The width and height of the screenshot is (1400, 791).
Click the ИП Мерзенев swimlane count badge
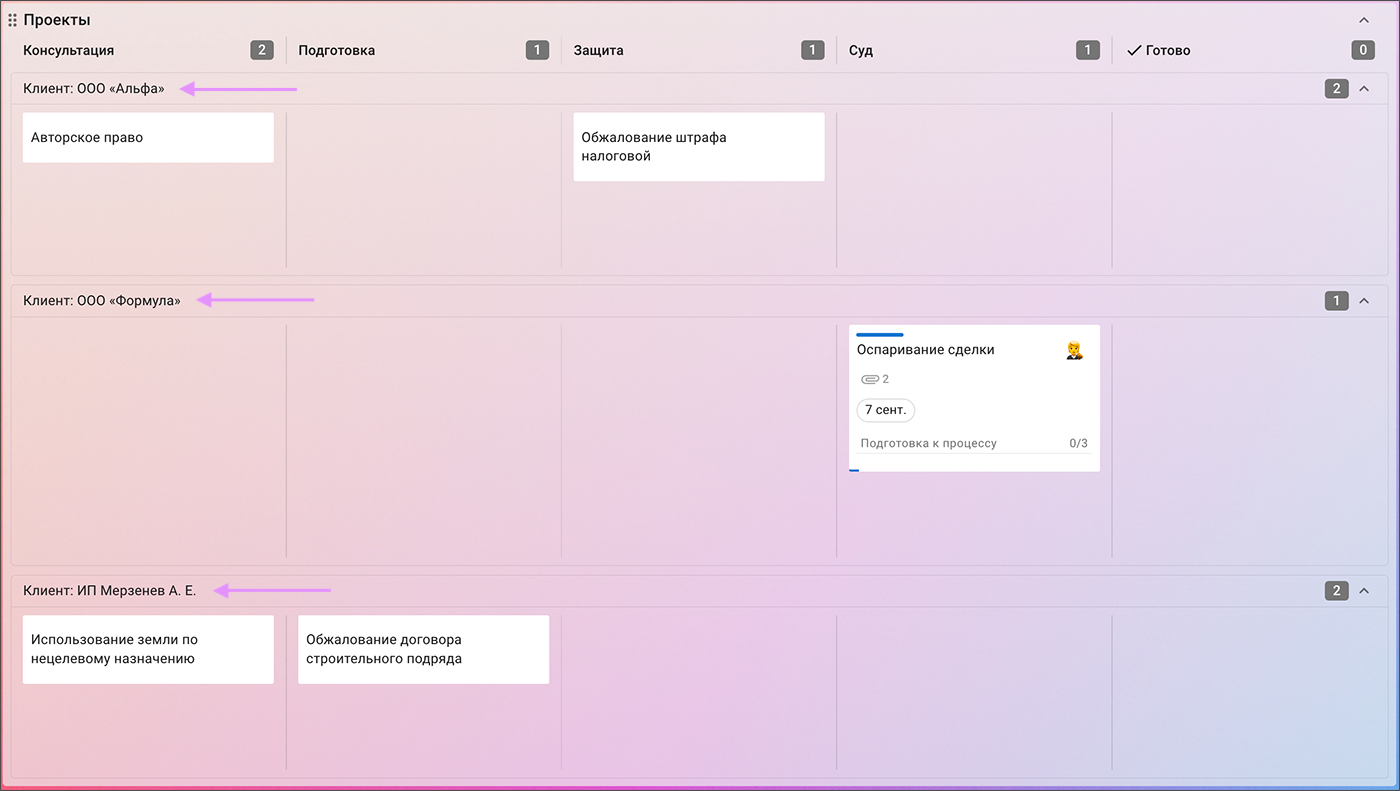(x=1336, y=591)
